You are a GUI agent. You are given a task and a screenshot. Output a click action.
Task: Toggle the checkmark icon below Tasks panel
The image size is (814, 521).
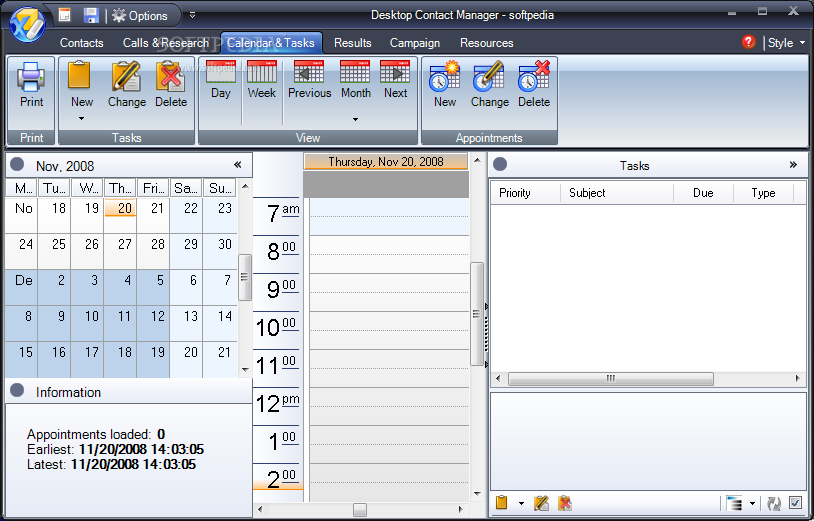[x=795, y=502]
